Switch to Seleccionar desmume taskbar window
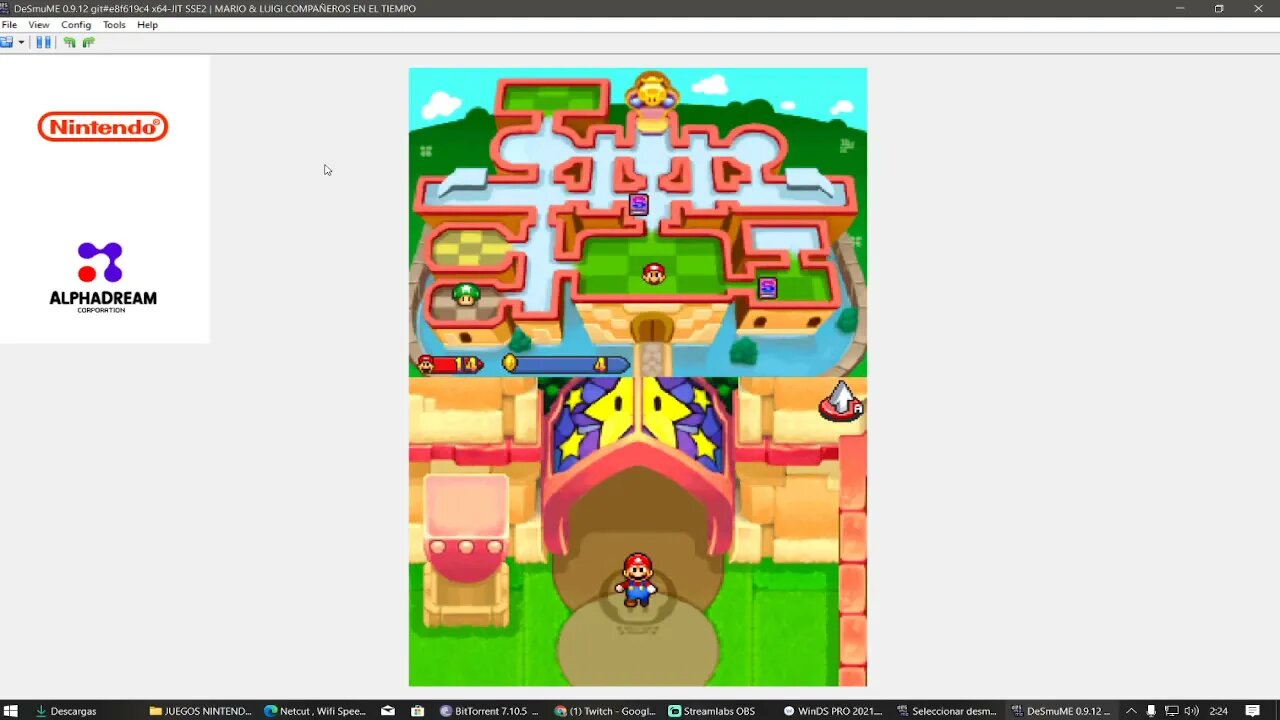The image size is (1280, 720). [948, 711]
